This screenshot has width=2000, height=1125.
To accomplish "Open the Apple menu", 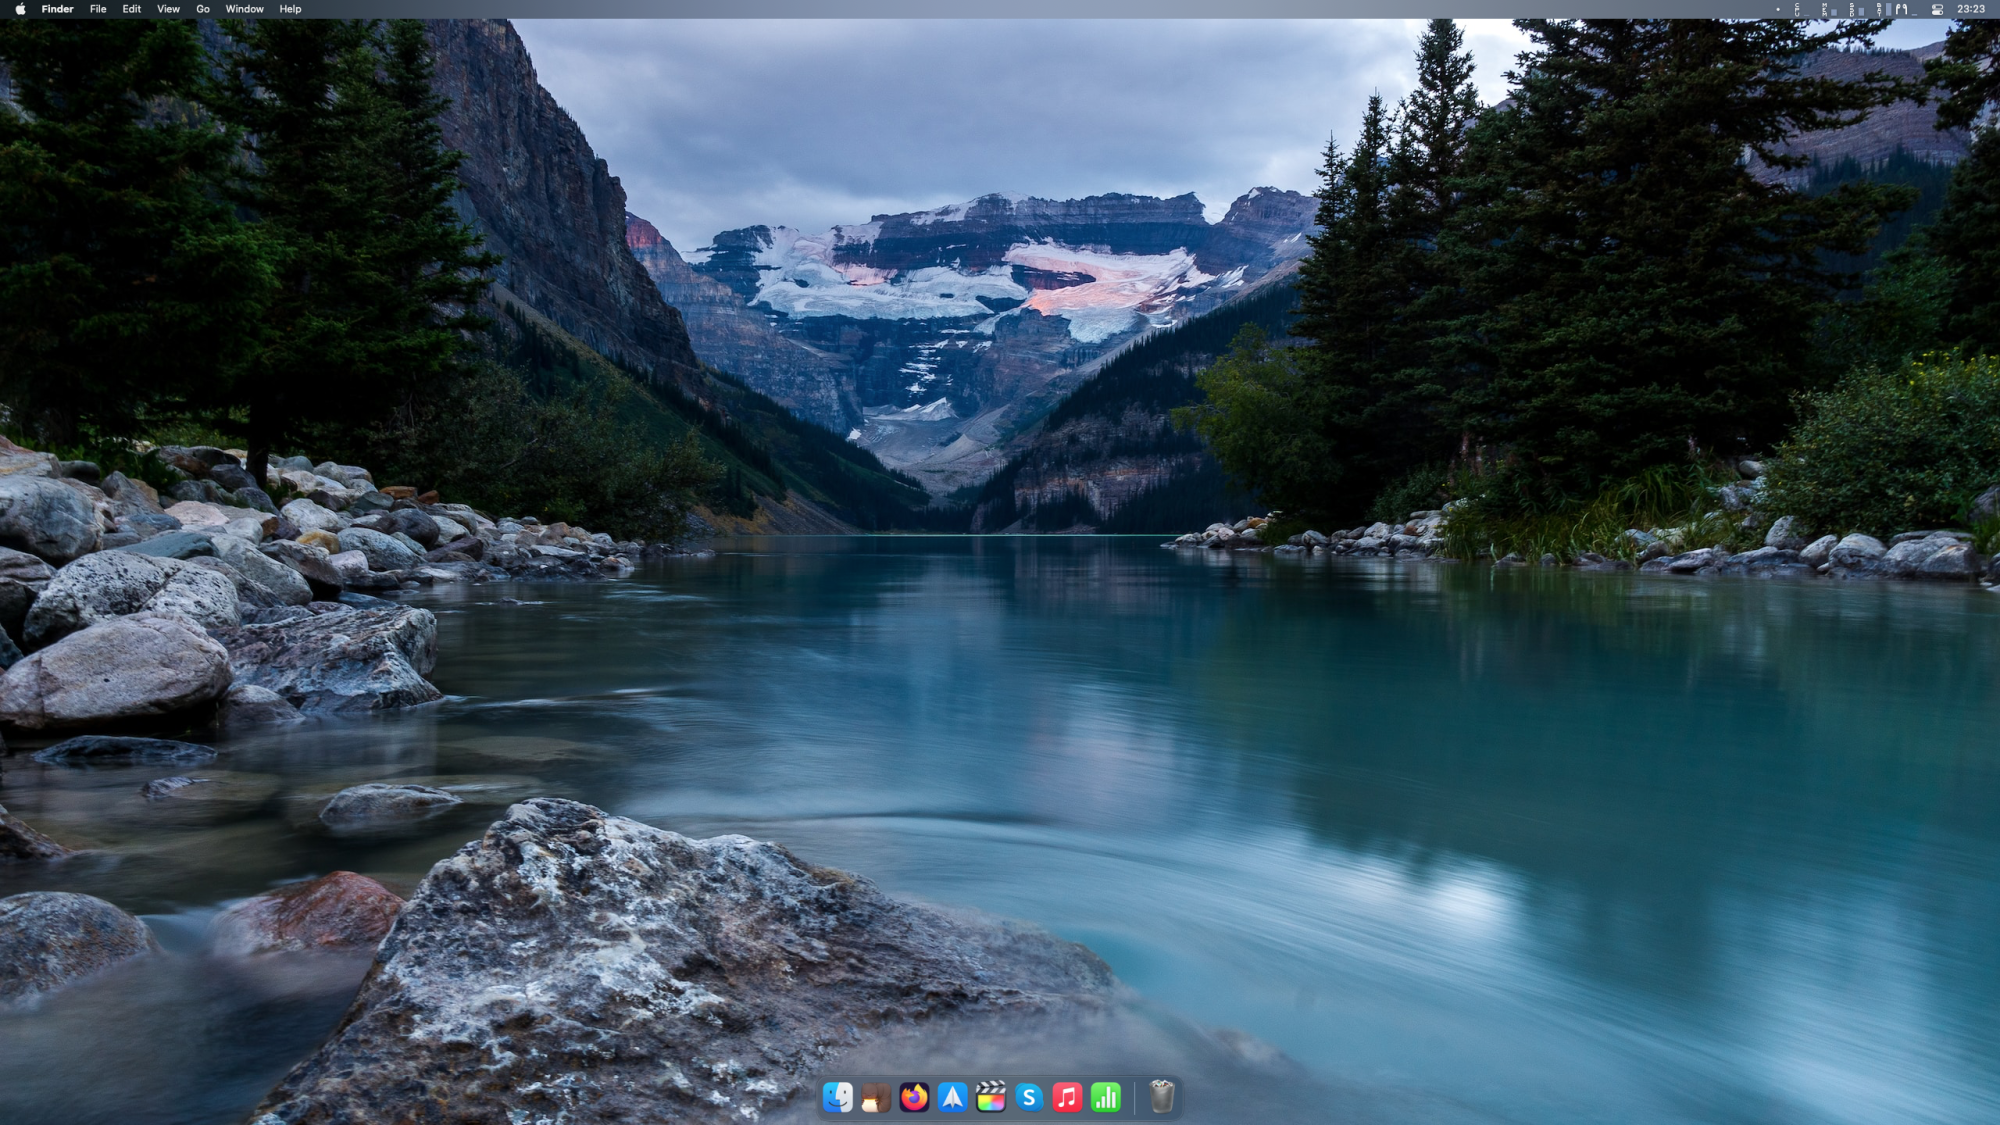I will 20,9.
